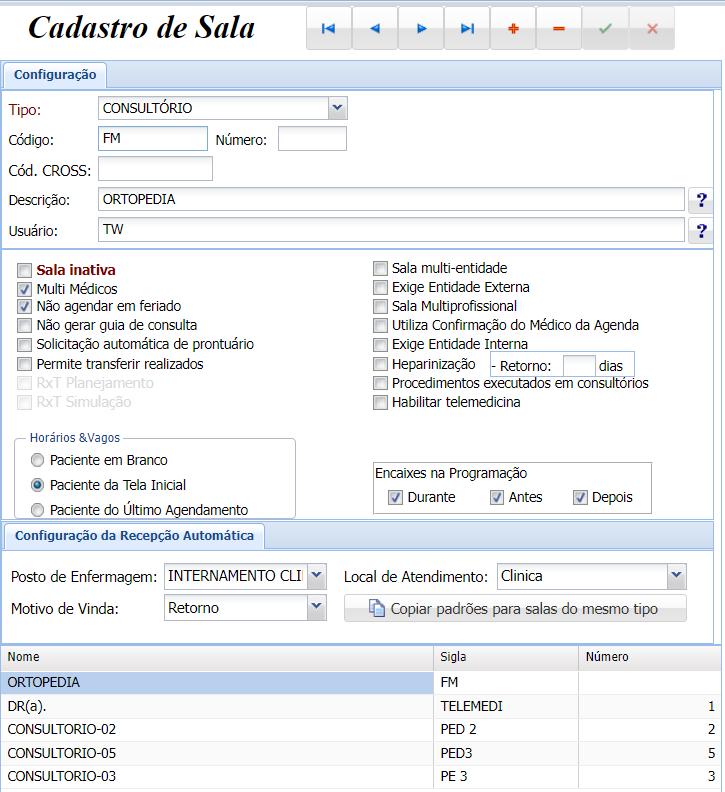Confirm changes with green checkmark

[605, 29]
